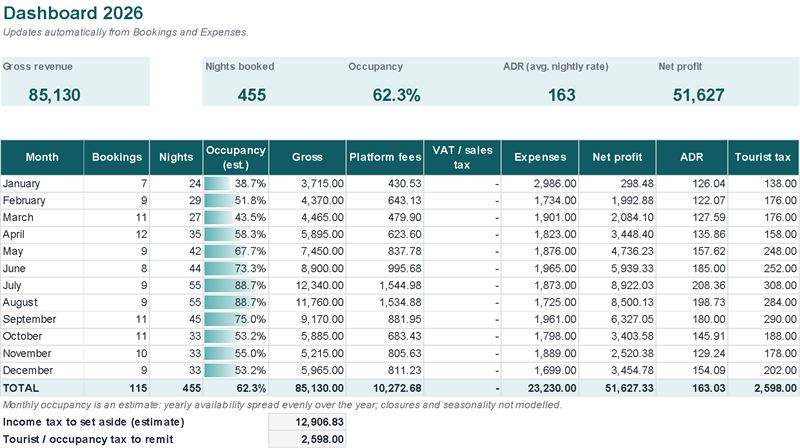Click the January row label
Screen dimensions: 800x448
pos(21,184)
